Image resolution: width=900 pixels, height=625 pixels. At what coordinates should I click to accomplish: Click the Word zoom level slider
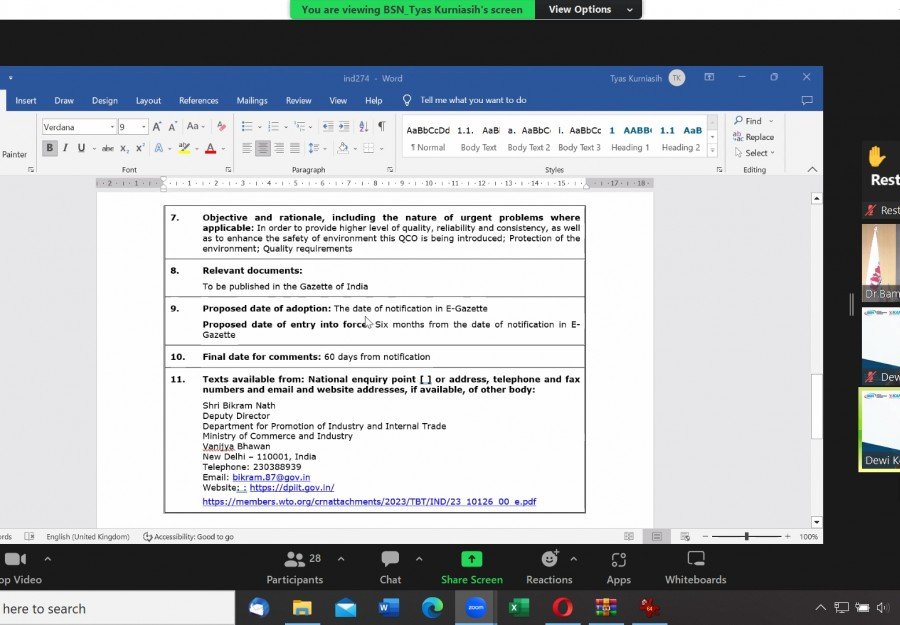tap(746, 536)
